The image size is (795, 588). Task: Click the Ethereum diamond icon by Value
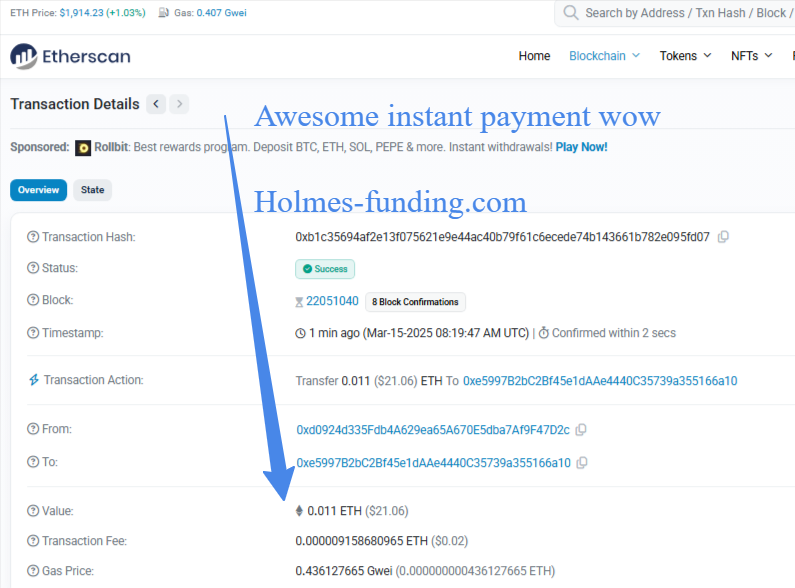coord(299,510)
